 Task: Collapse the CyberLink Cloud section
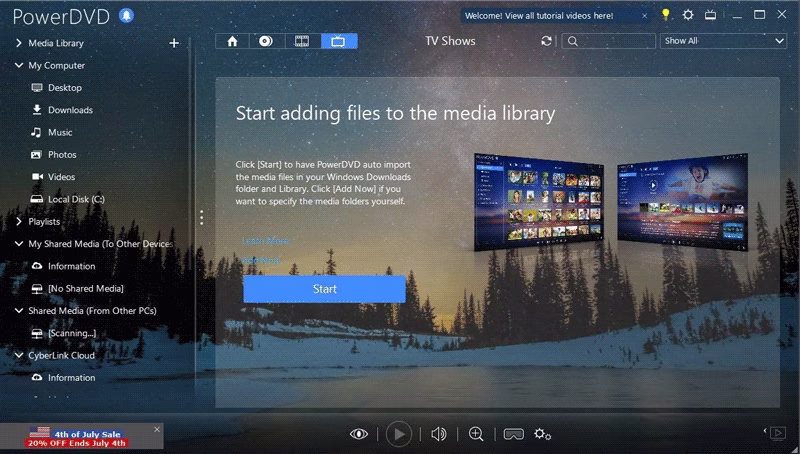(19, 356)
